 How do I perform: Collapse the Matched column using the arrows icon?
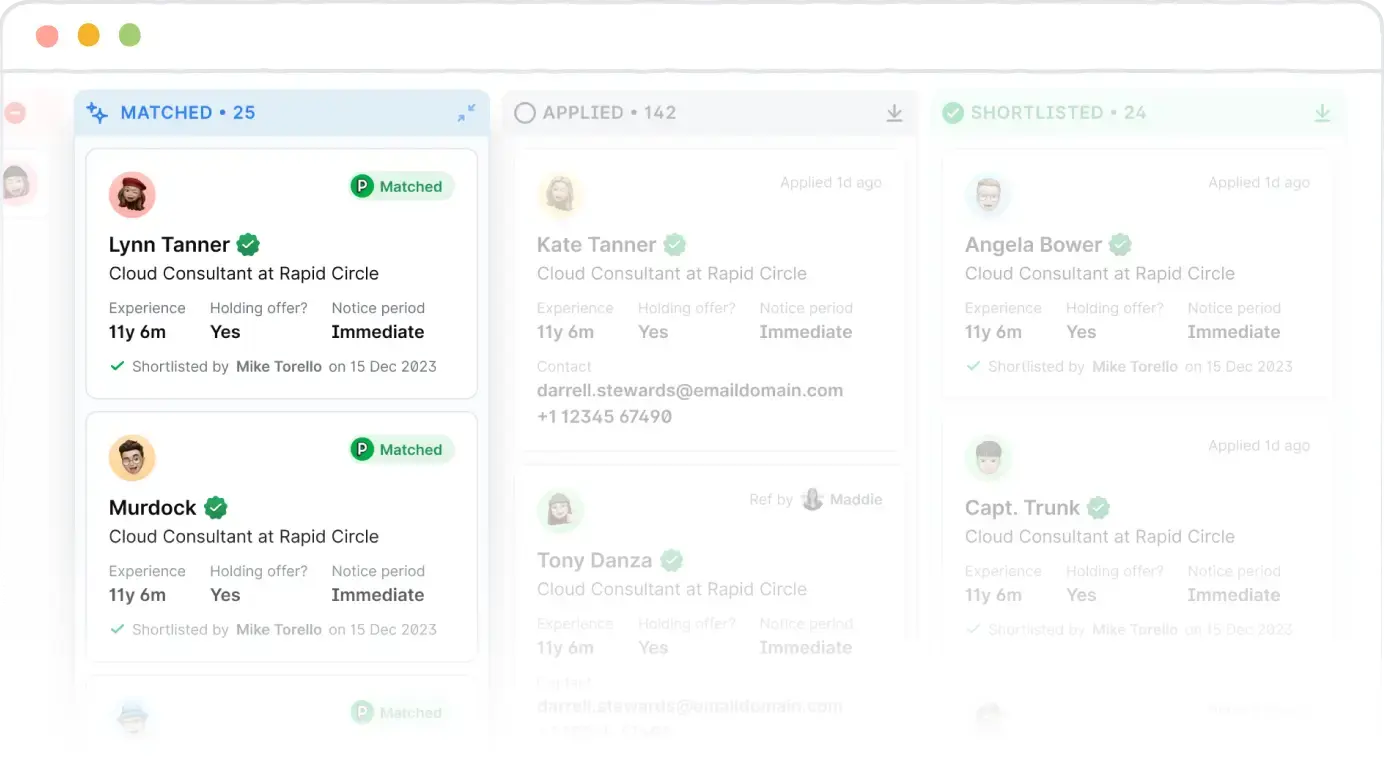coord(466,113)
